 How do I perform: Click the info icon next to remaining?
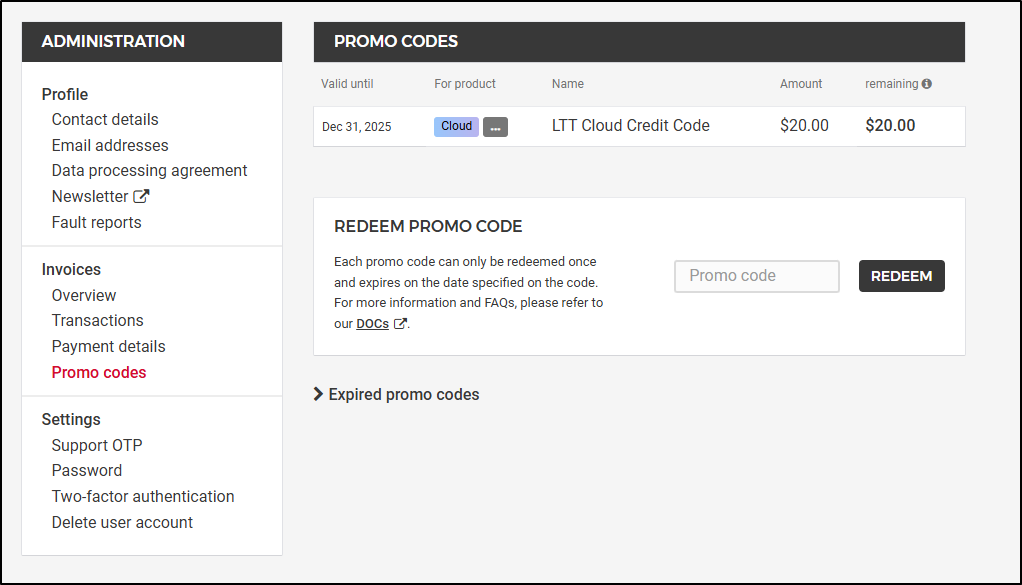point(927,84)
